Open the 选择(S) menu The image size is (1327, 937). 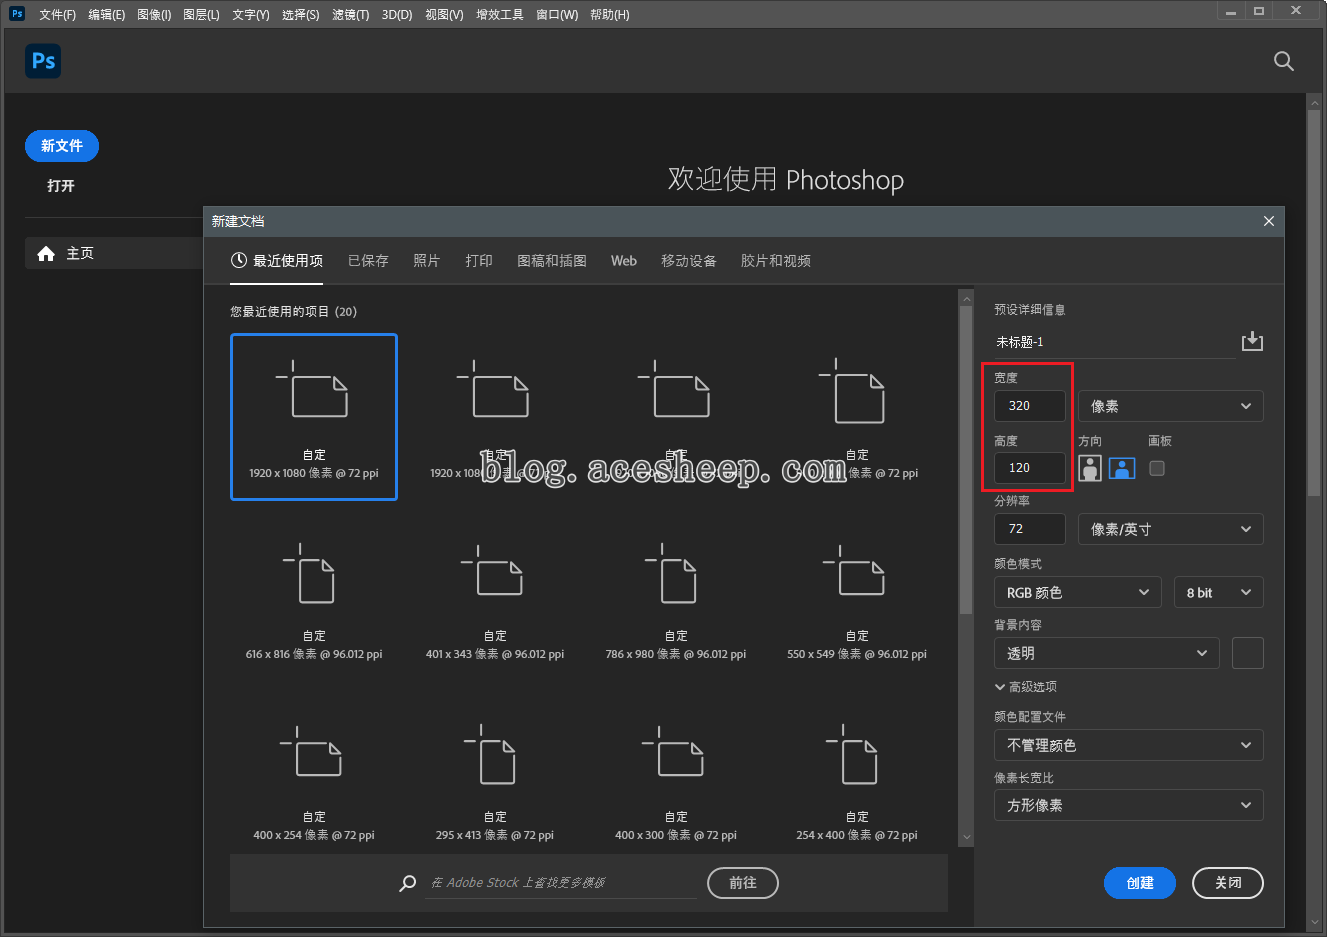(x=300, y=15)
